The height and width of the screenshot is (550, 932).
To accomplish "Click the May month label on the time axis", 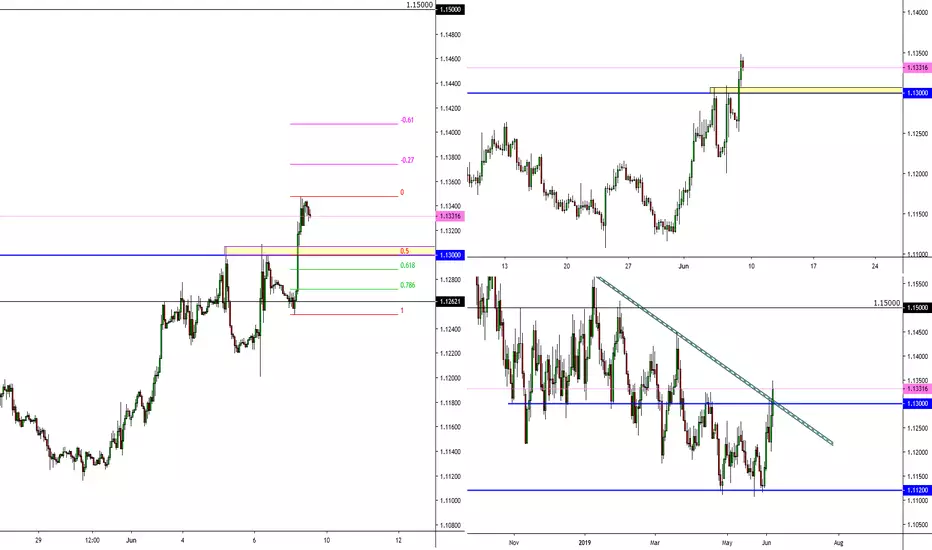I will point(728,543).
